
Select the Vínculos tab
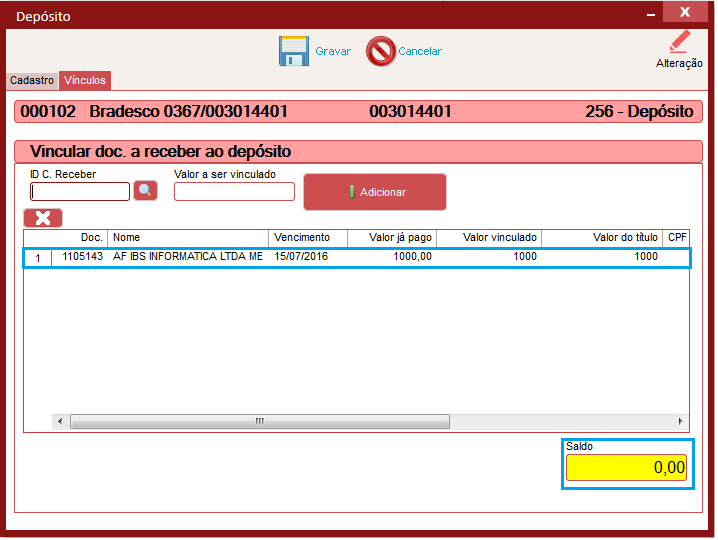[85, 80]
